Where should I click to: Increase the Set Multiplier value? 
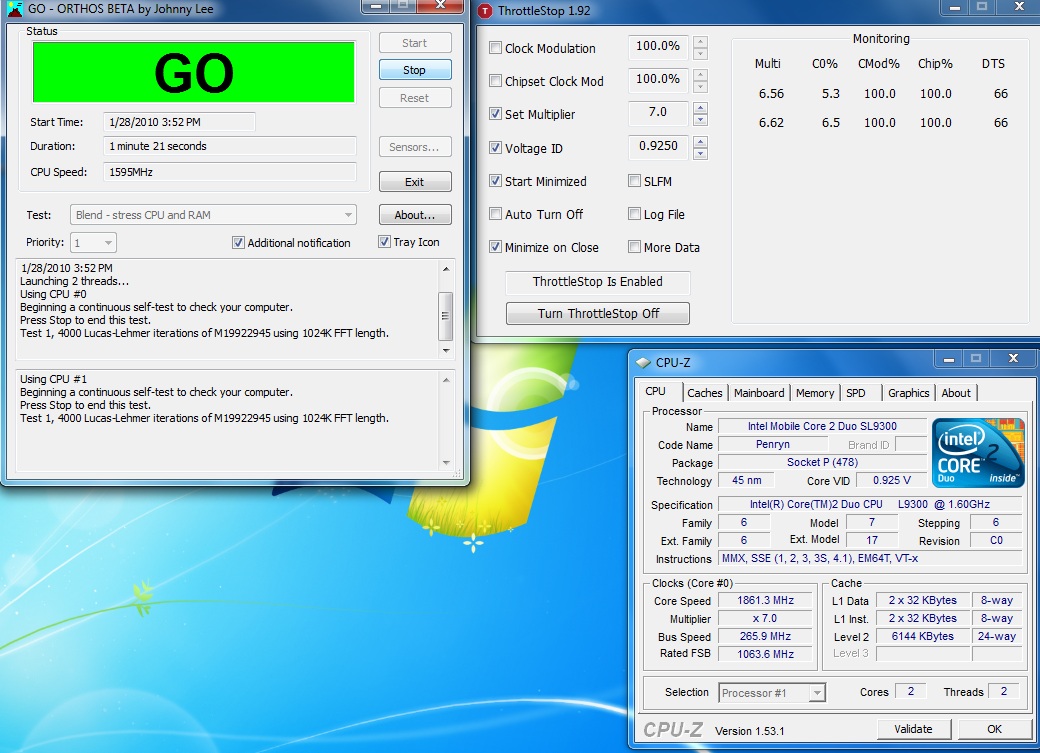(700, 108)
